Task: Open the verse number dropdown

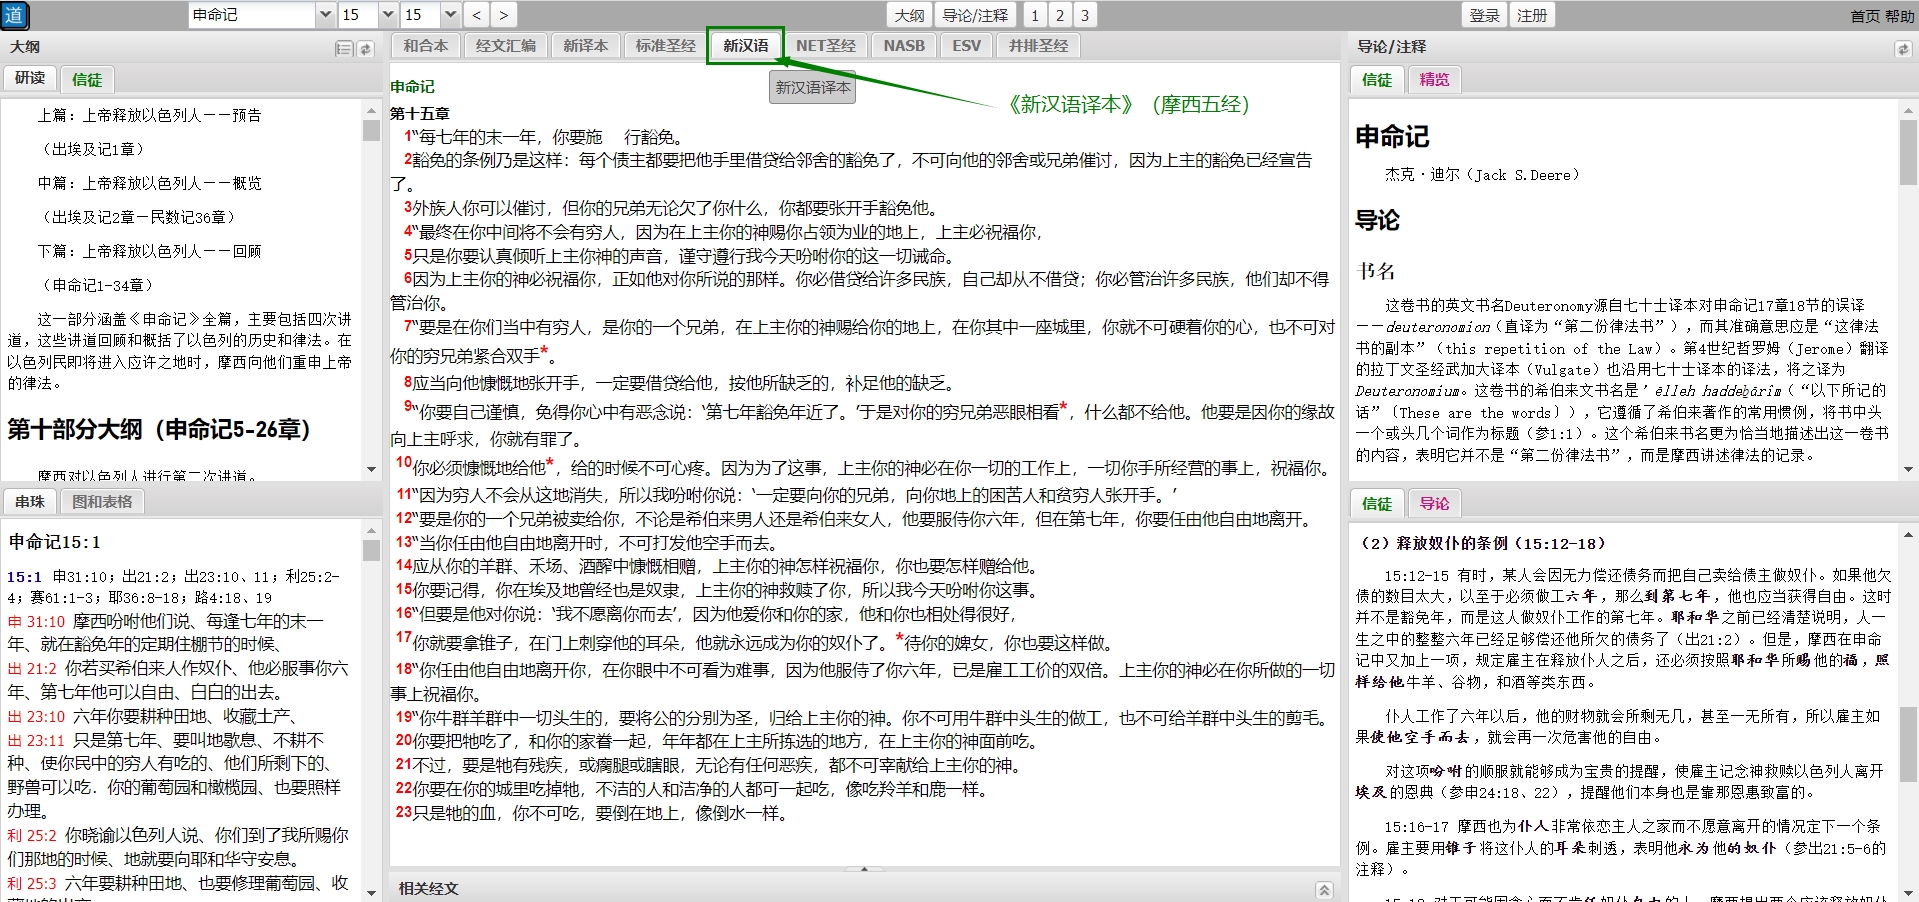Action: (450, 15)
